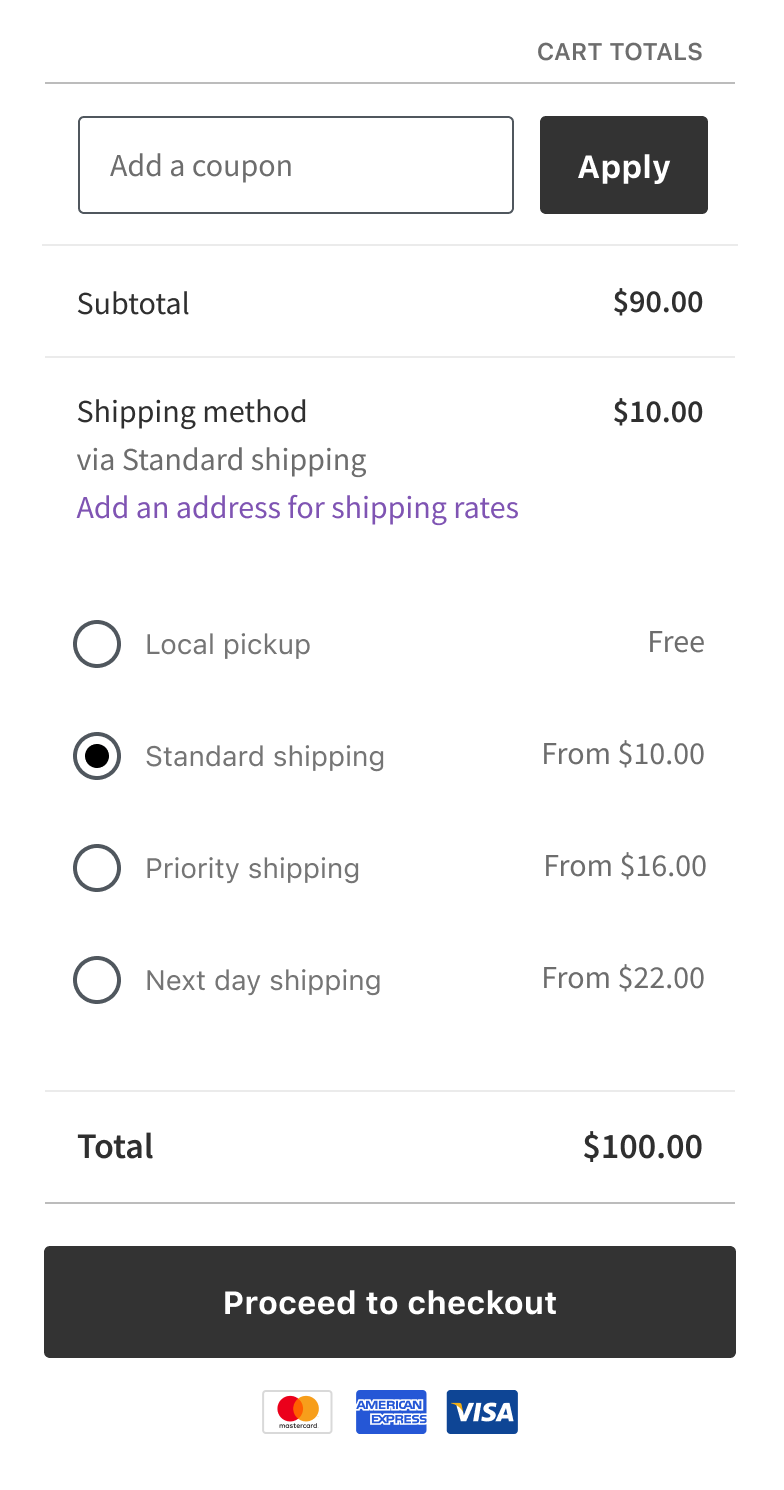Select the Standard shipping option

(x=97, y=756)
